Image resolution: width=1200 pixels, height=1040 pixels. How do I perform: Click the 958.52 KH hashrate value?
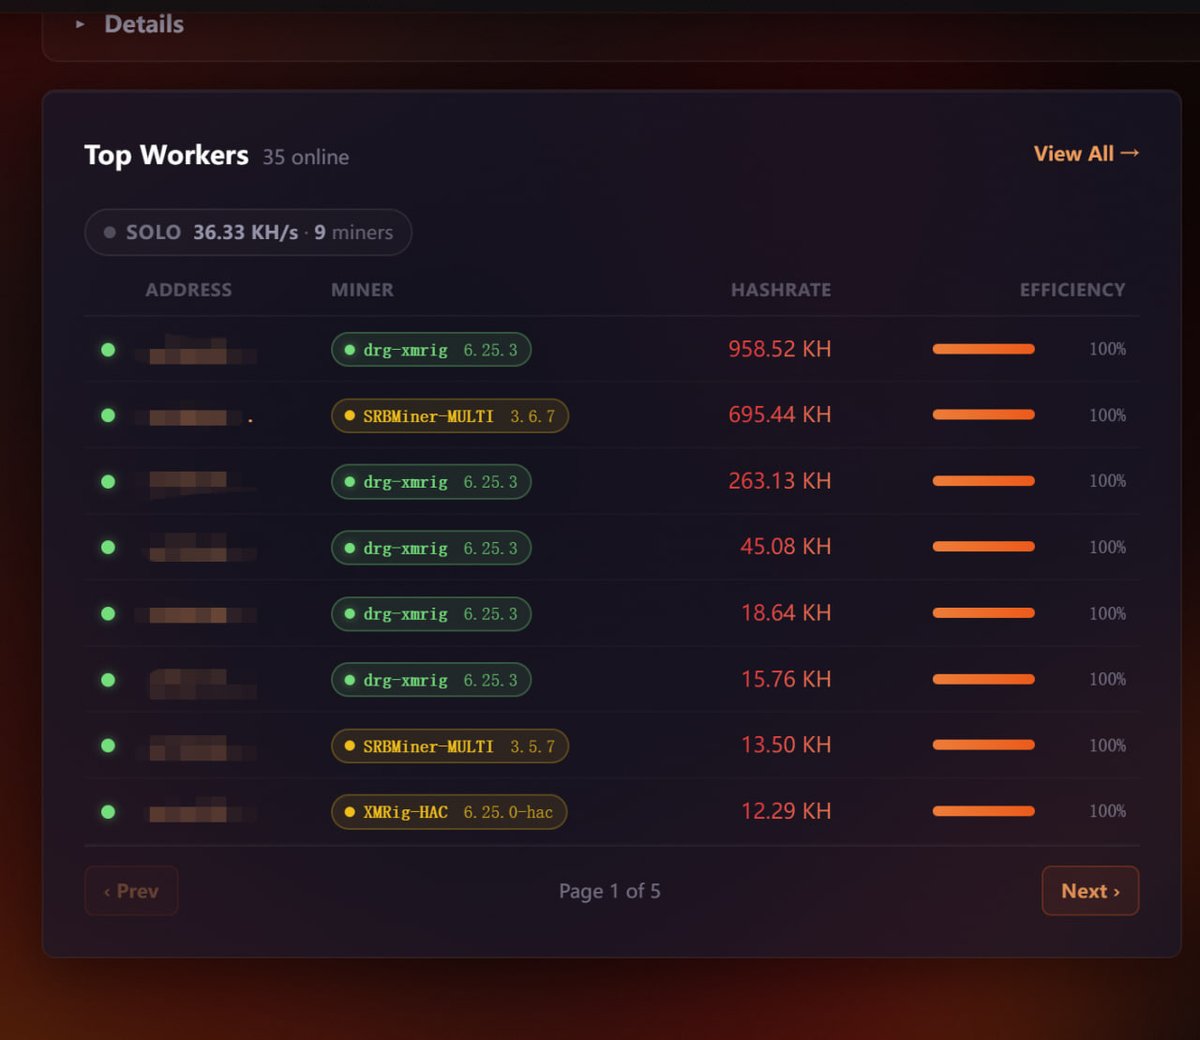click(x=780, y=349)
